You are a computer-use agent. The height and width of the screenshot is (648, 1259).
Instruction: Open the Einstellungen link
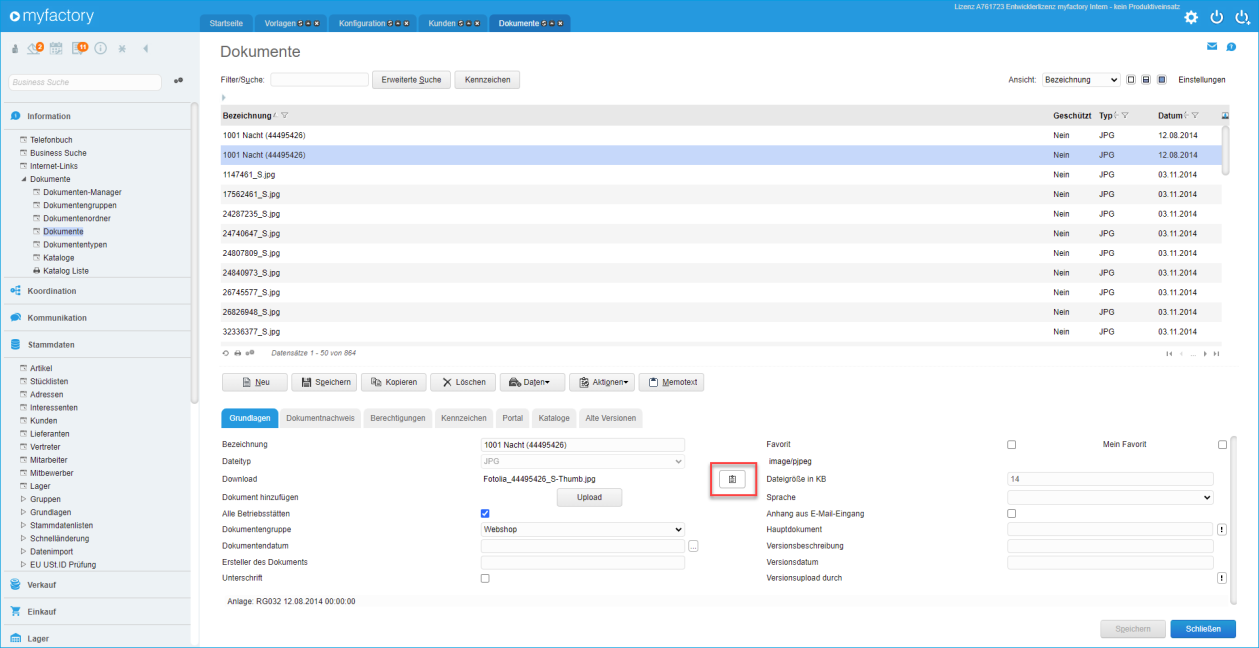coord(1200,80)
